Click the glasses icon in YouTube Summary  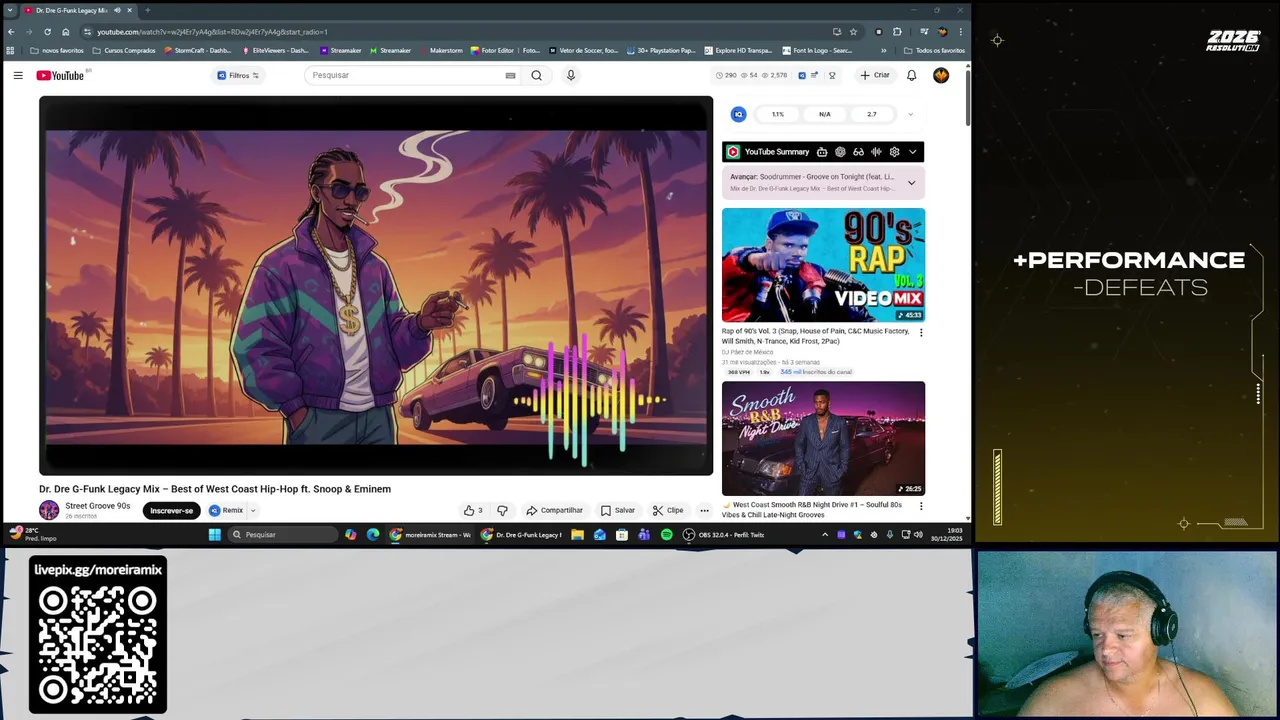point(858,152)
